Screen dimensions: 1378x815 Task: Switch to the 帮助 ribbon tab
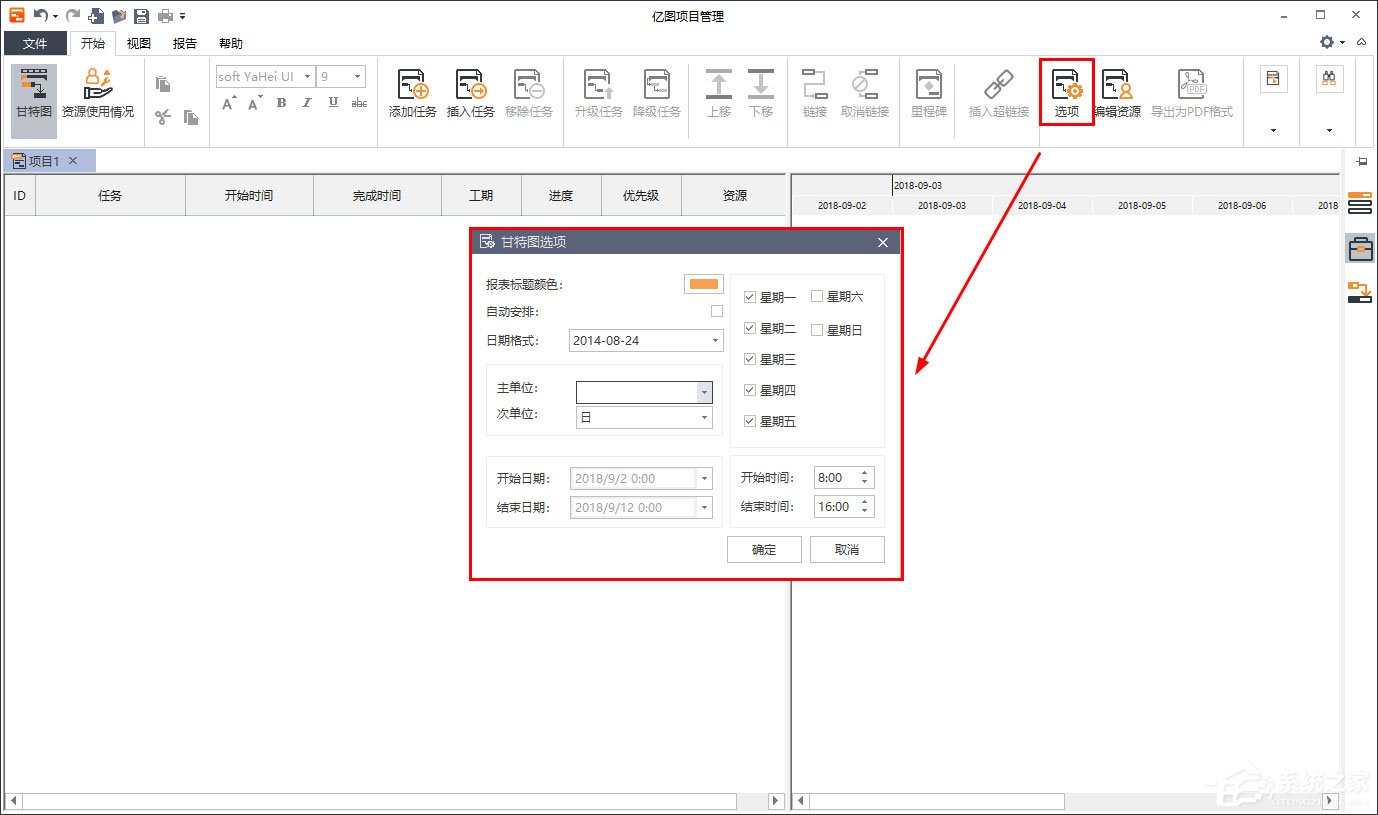[x=231, y=43]
